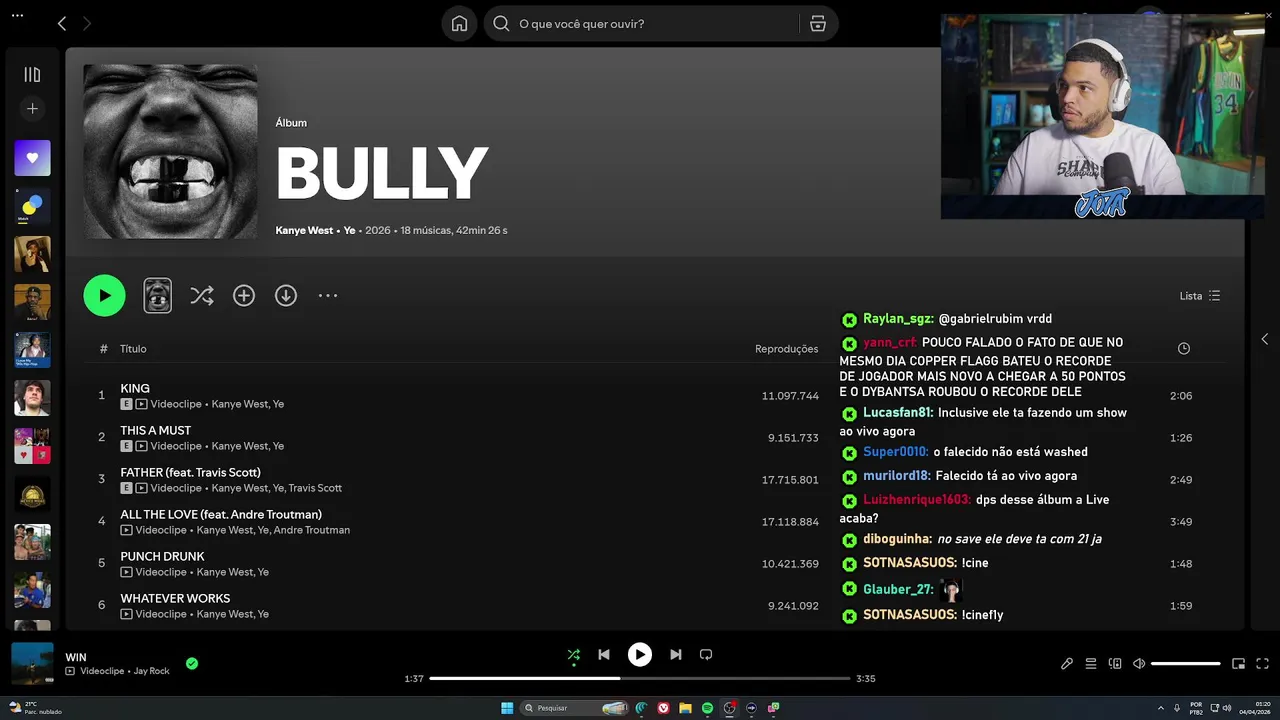Toggle Your Library sidebar icon
1280x720 pixels.
click(32, 74)
